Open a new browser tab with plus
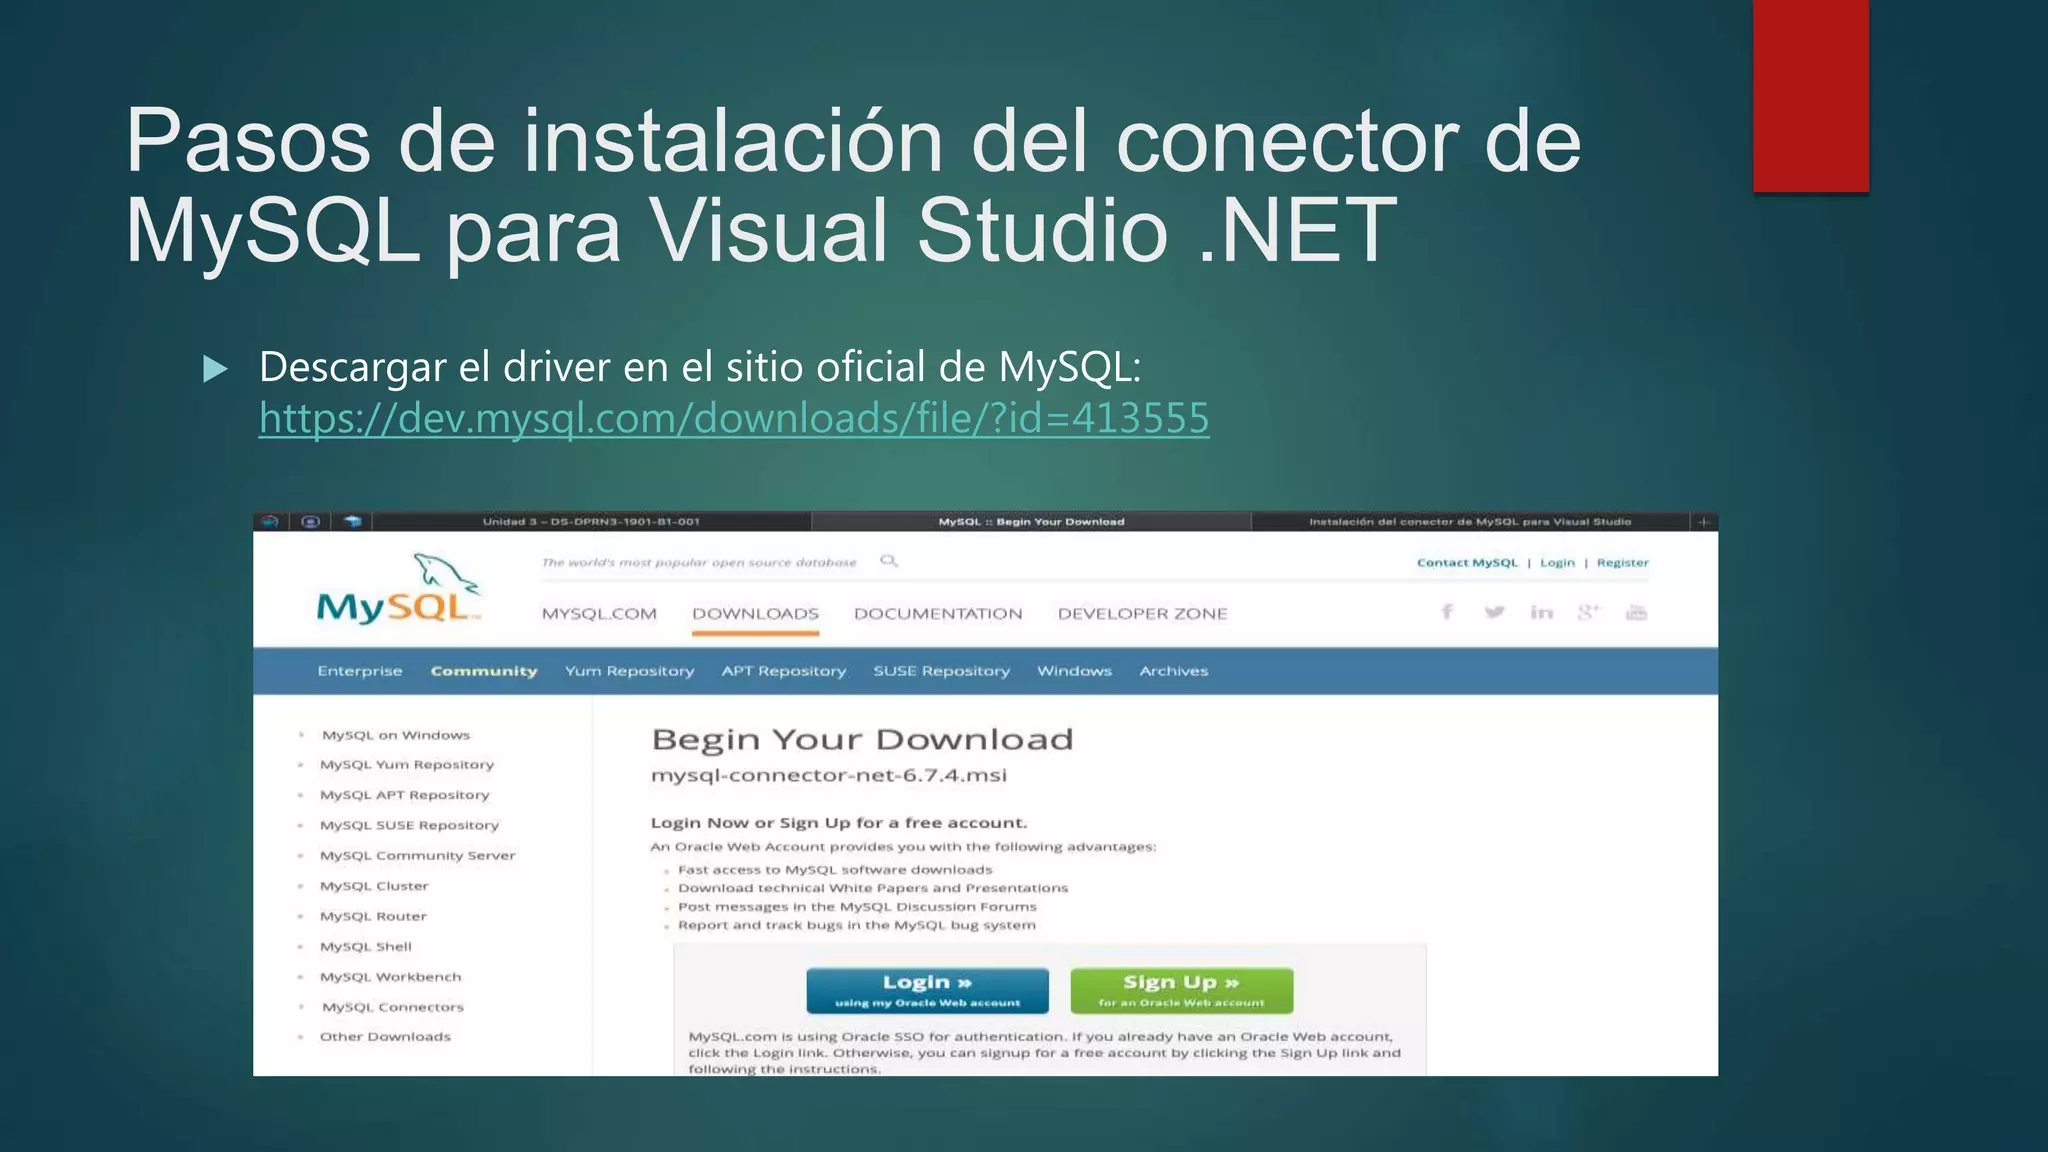 tap(1704, 521)
